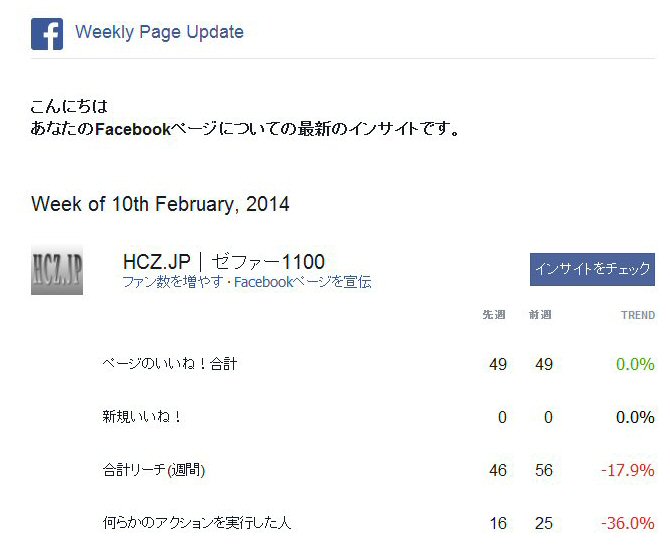Click previous week's action count 25
The width and height of the screenshot is (670, 546).
coord(544,523)
